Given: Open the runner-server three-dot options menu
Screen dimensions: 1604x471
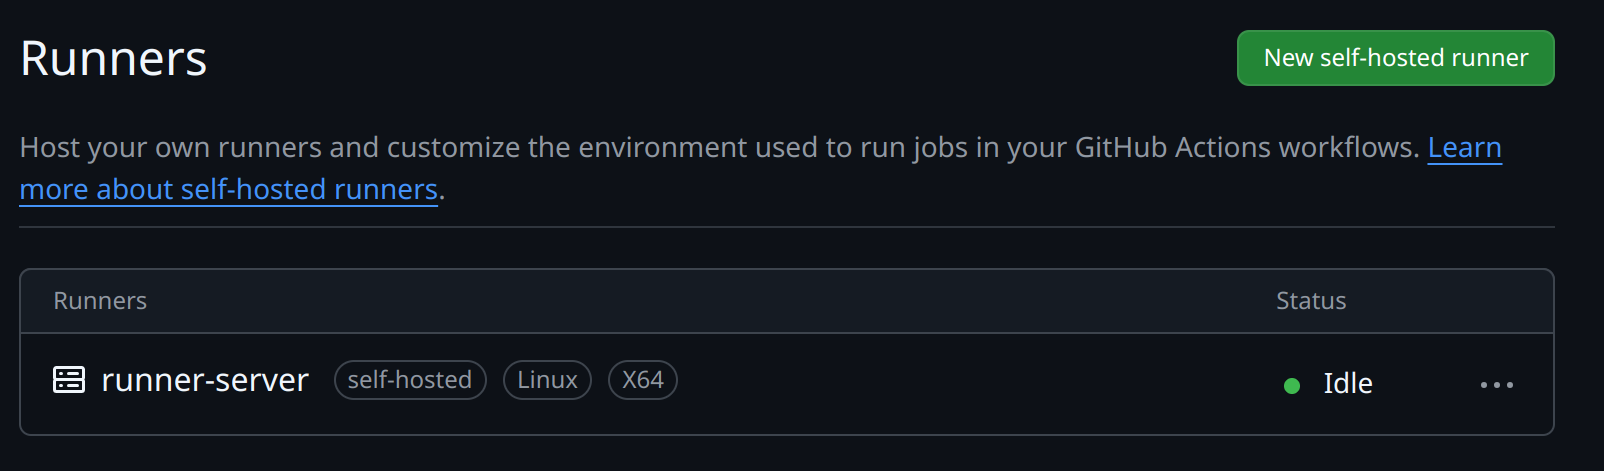Looking at the screenshot, I should pos(1496,384).
